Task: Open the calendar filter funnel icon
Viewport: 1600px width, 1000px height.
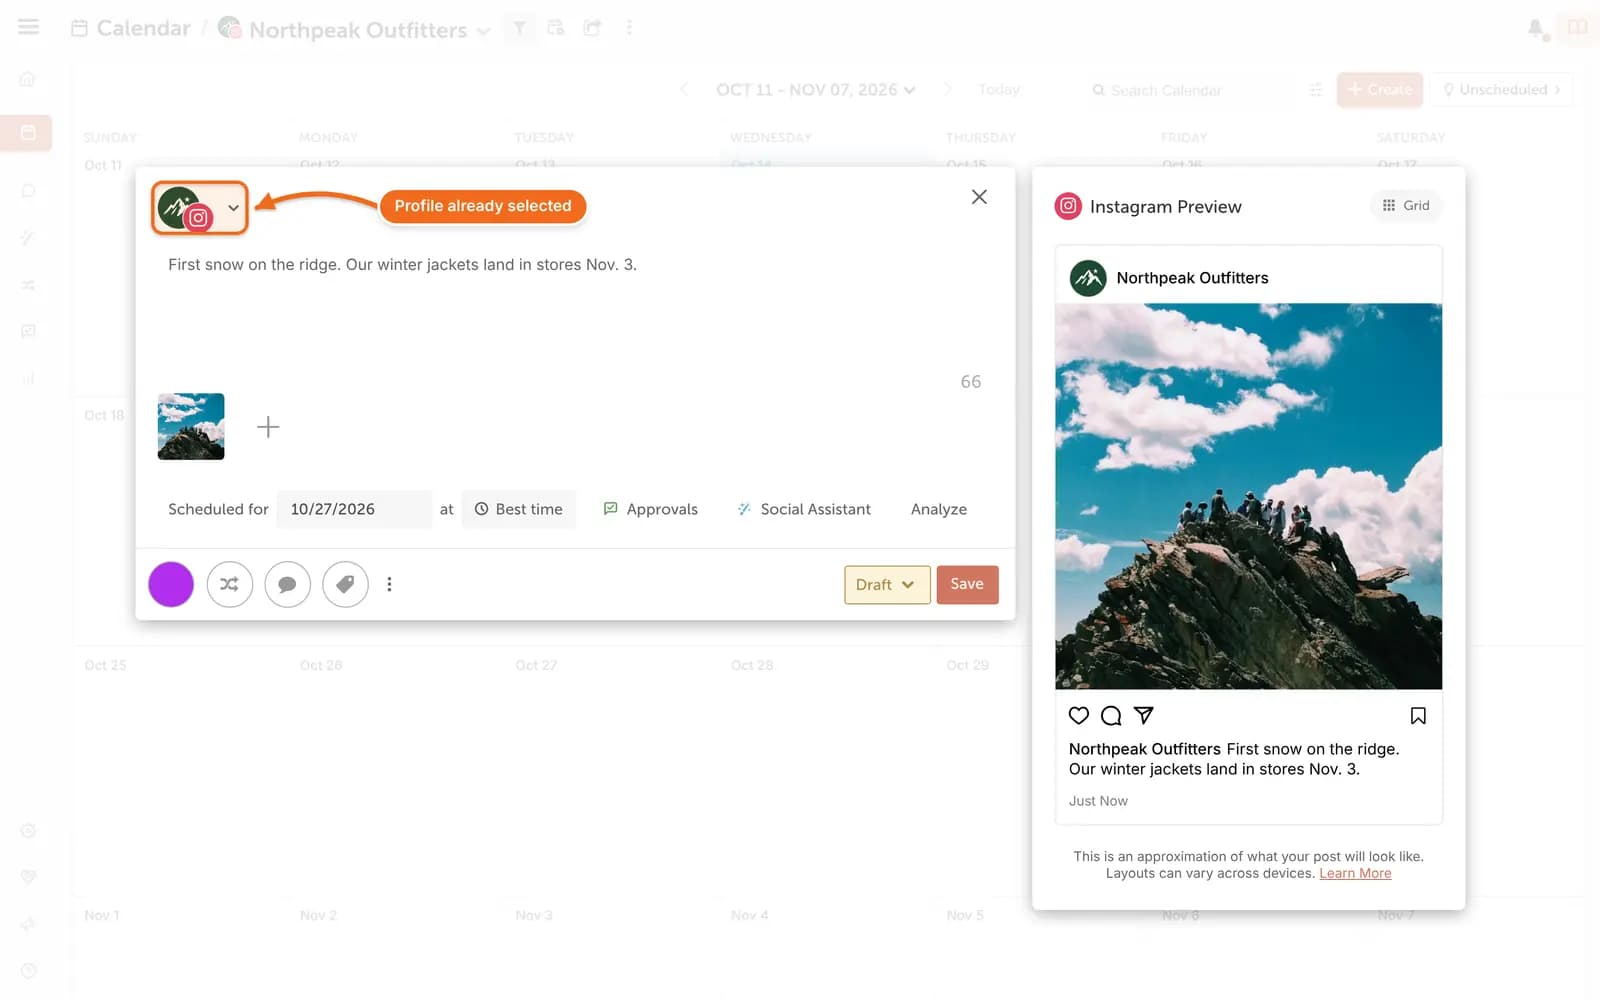Action: pyautogui.click(x=519, y=28)
